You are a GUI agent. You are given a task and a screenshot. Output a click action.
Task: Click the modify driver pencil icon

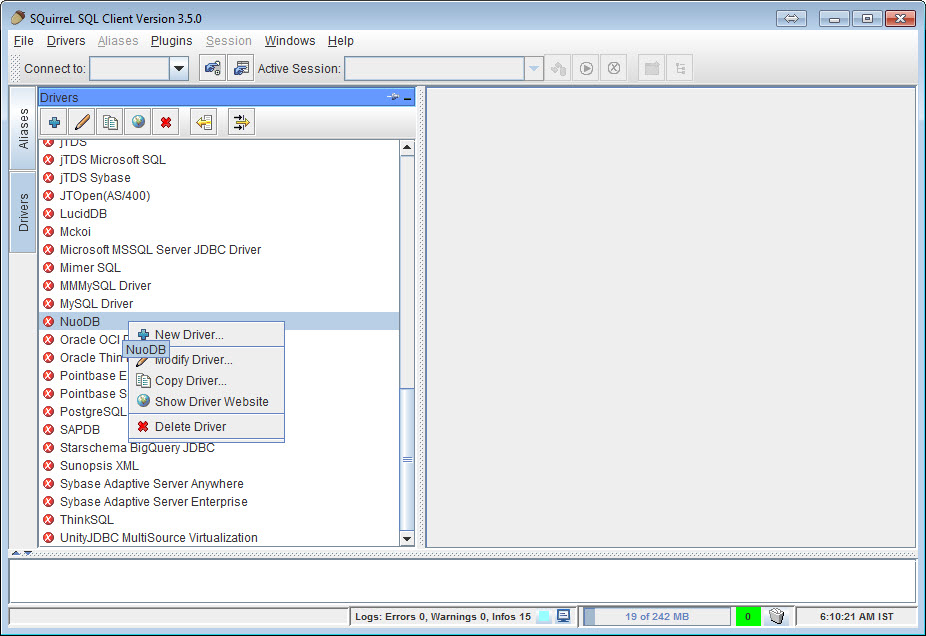coord(82,122)
